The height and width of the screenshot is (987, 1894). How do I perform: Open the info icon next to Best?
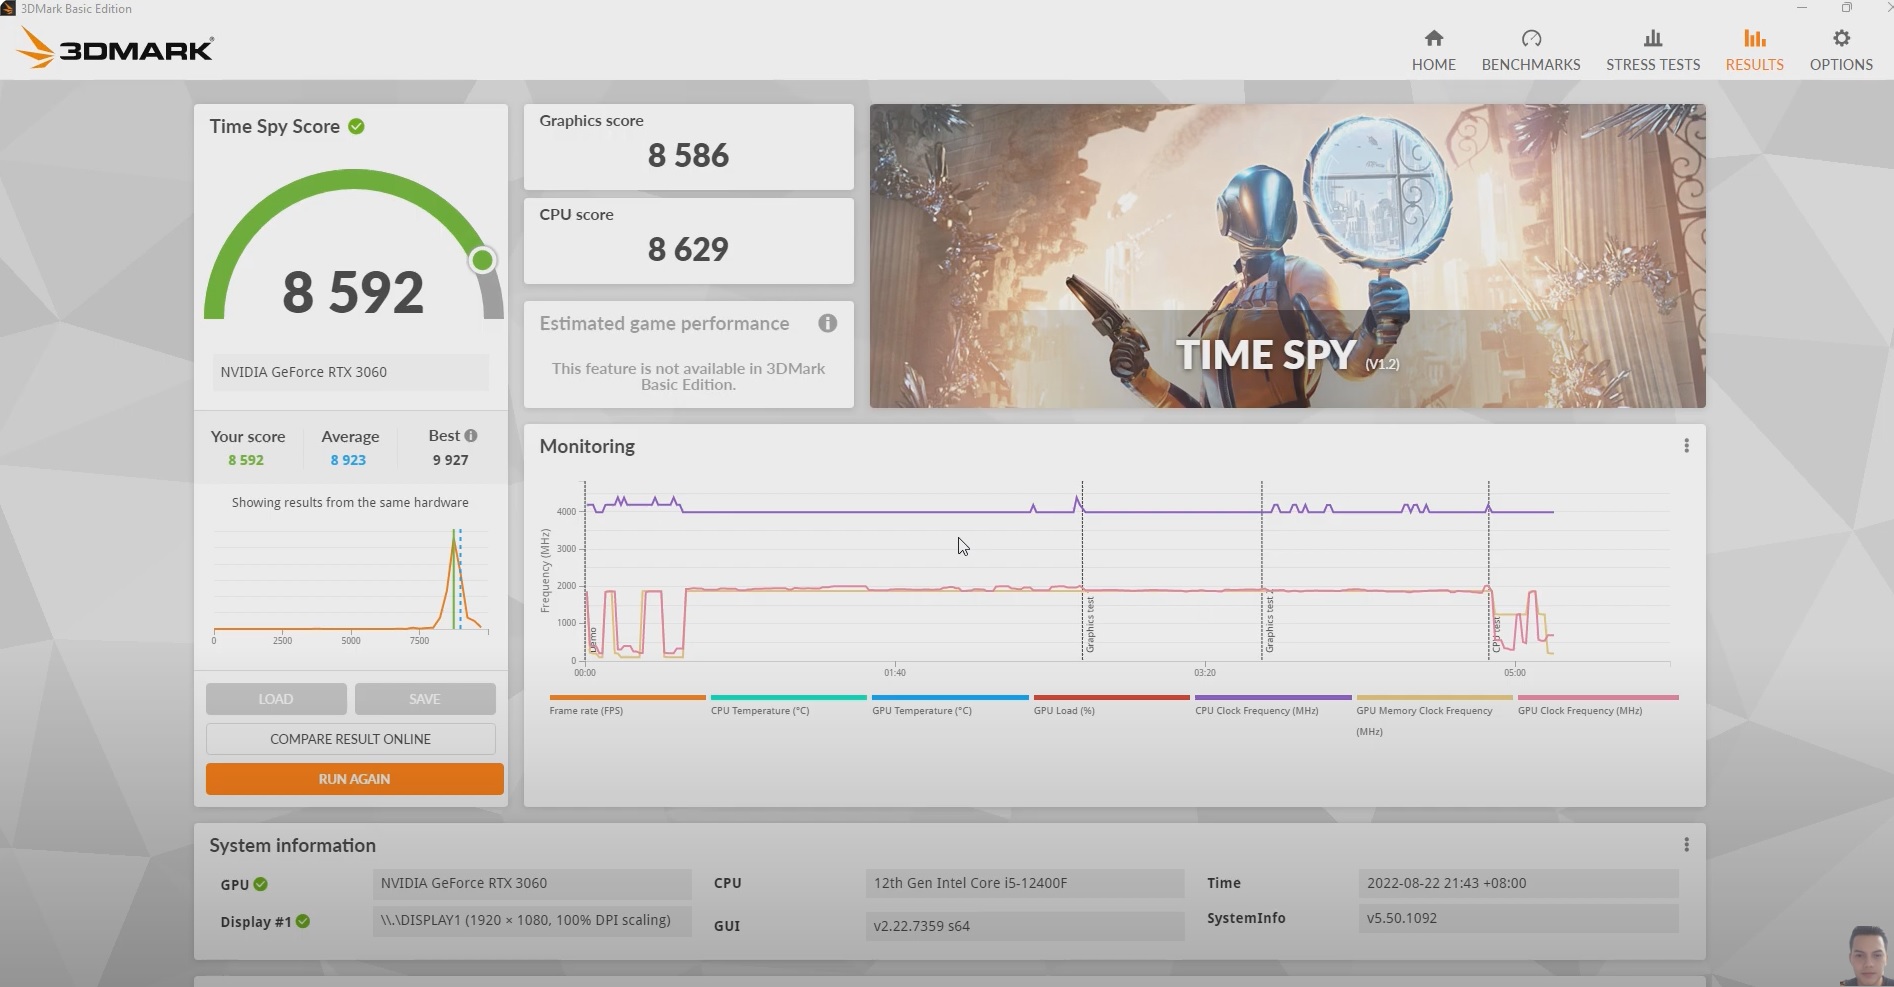click(x=471, y=436)
